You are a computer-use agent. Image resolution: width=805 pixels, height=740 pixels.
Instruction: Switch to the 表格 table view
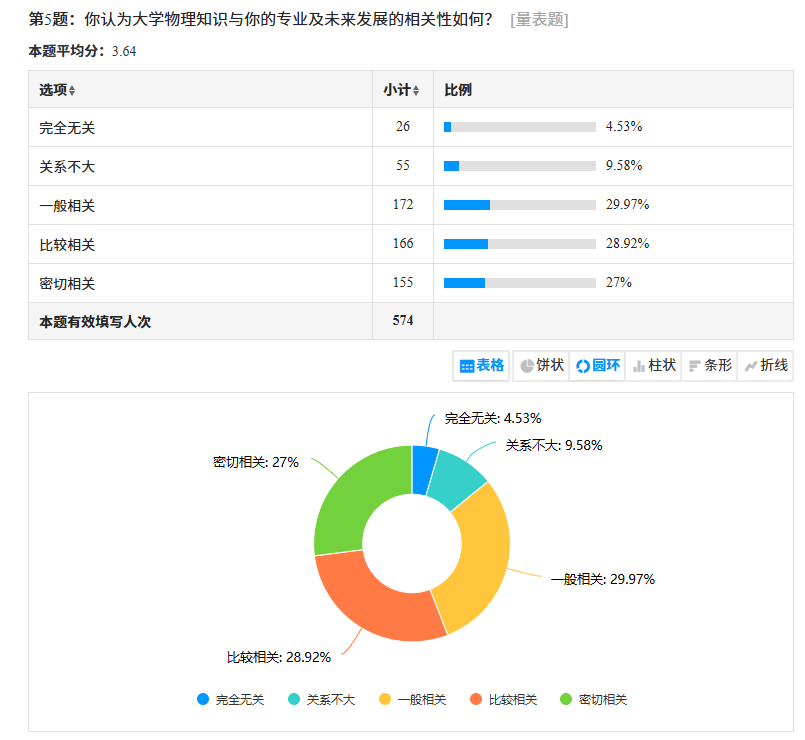pos(481,366)
